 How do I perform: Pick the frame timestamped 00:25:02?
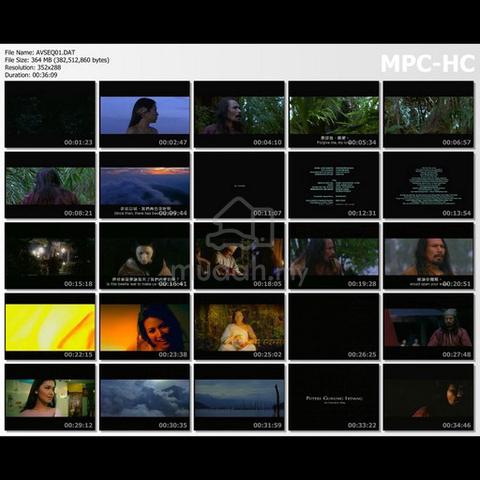click(239, 326)
